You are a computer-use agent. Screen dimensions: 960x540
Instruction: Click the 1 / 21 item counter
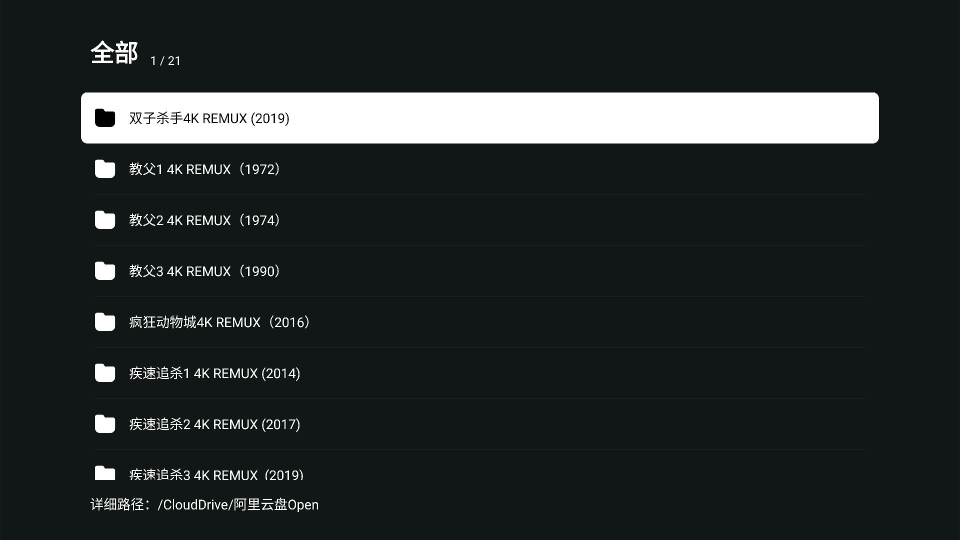[x=165, y=61]
